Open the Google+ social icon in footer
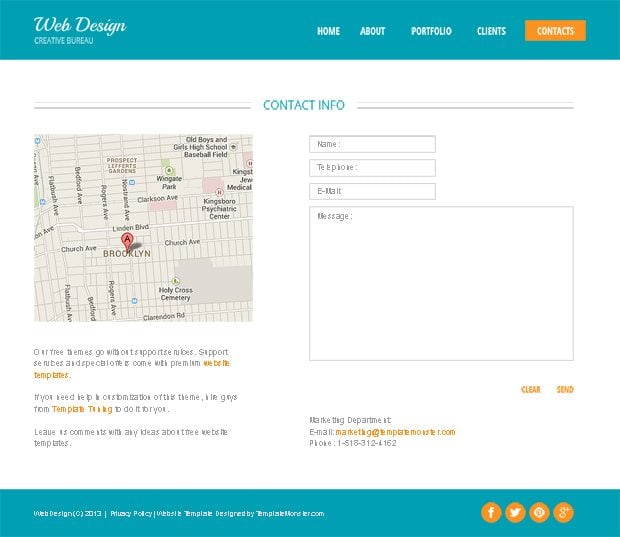The height and width of the screenshot is (537, 620). pyautogui.click(x=564, y=513)
